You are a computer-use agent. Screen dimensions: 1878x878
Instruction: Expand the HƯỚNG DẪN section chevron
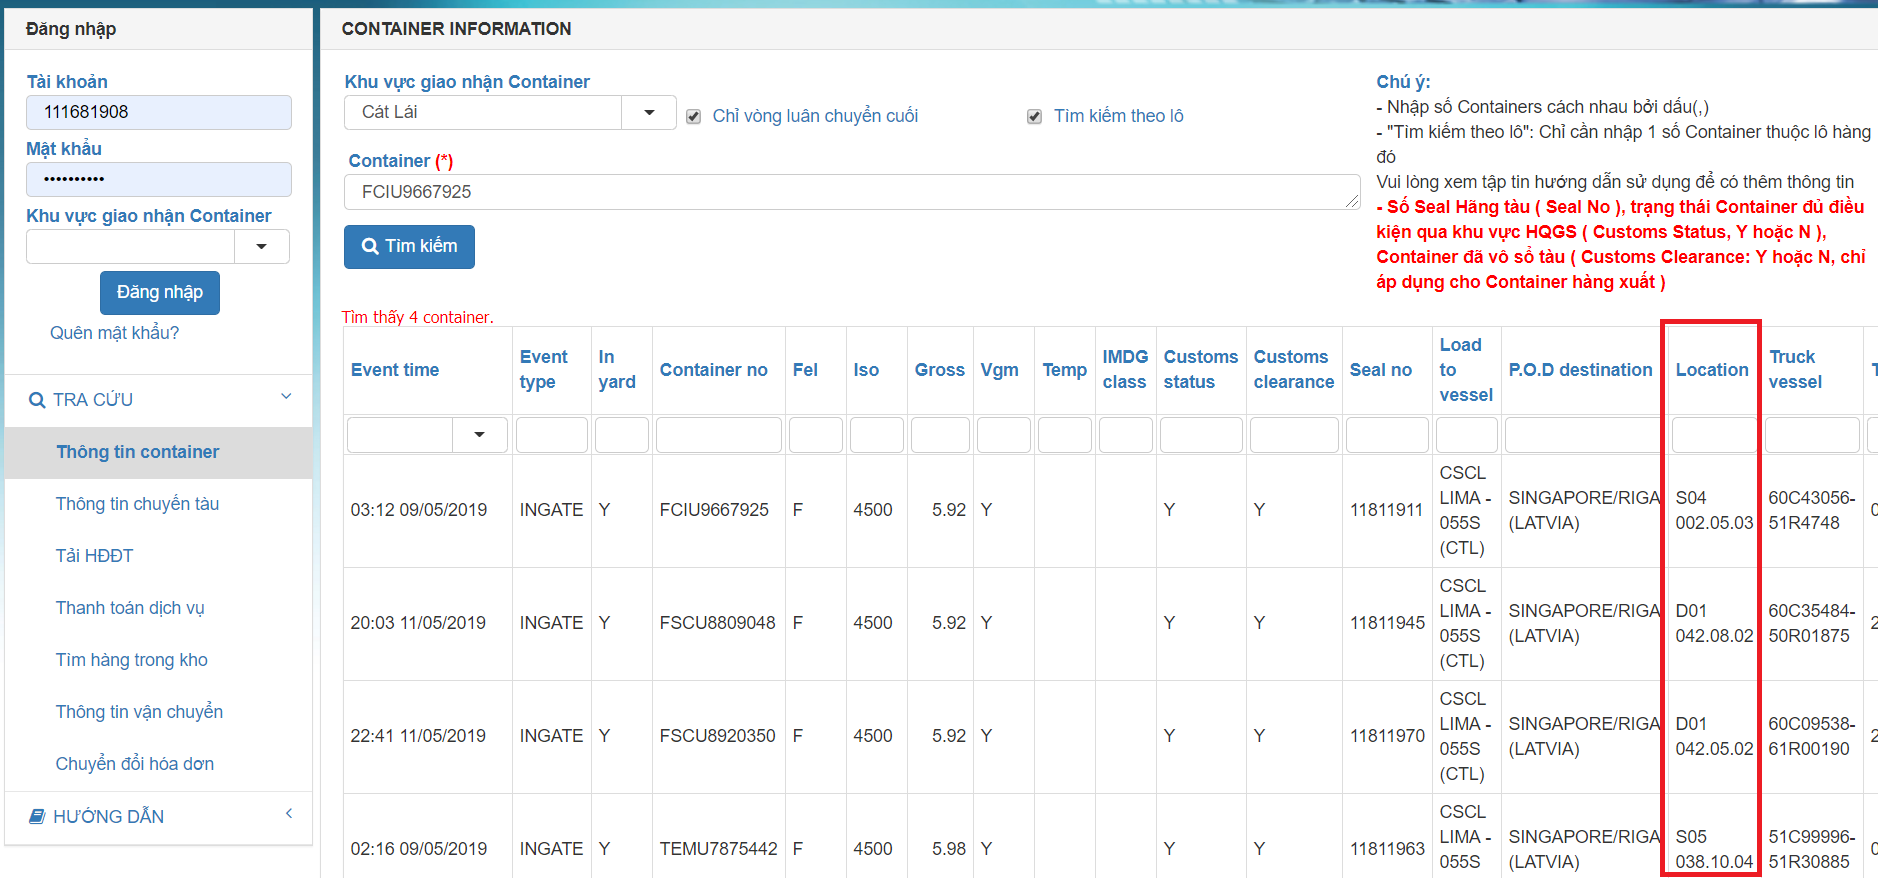288,814
